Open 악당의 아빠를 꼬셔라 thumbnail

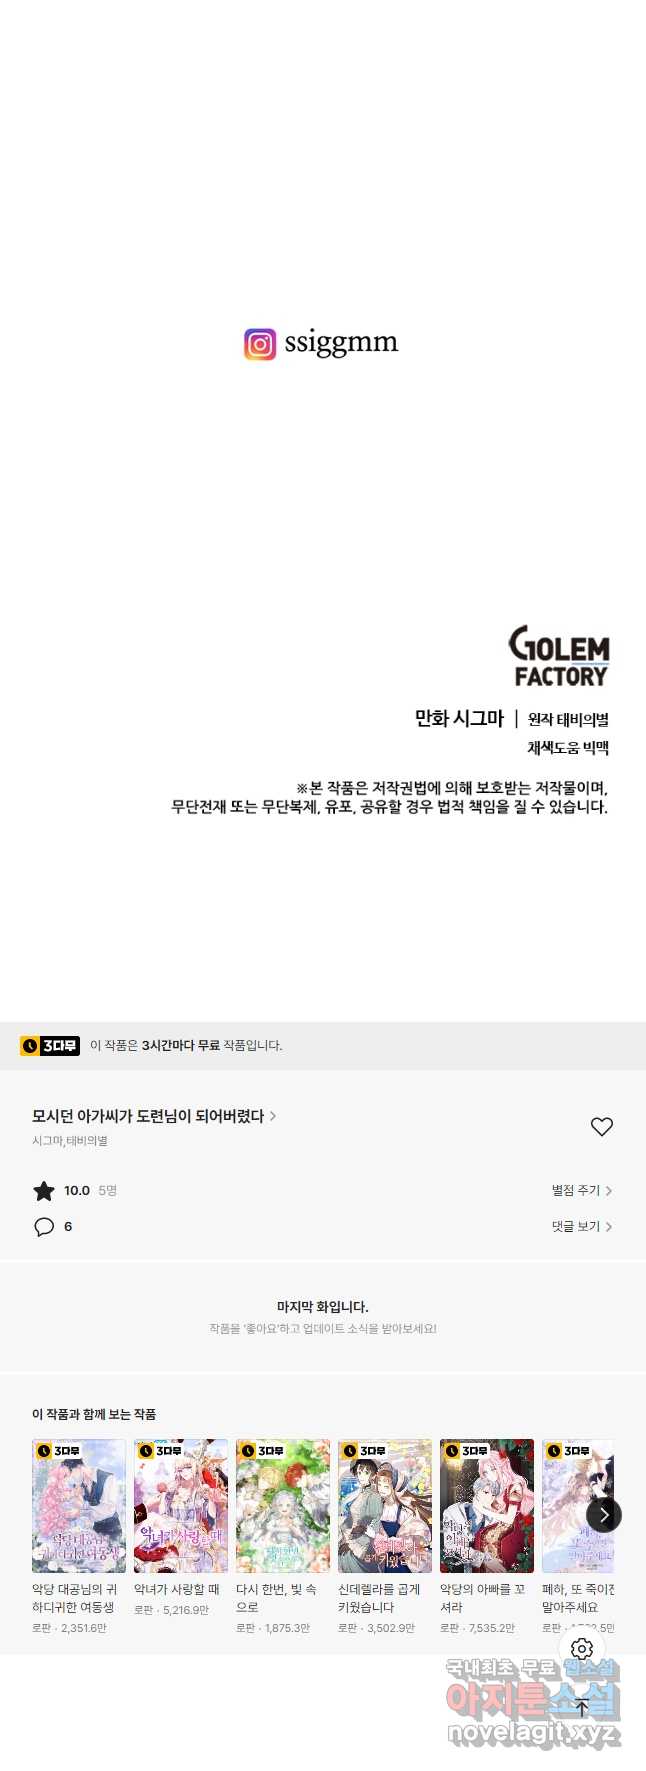(x=487, y=1506)
